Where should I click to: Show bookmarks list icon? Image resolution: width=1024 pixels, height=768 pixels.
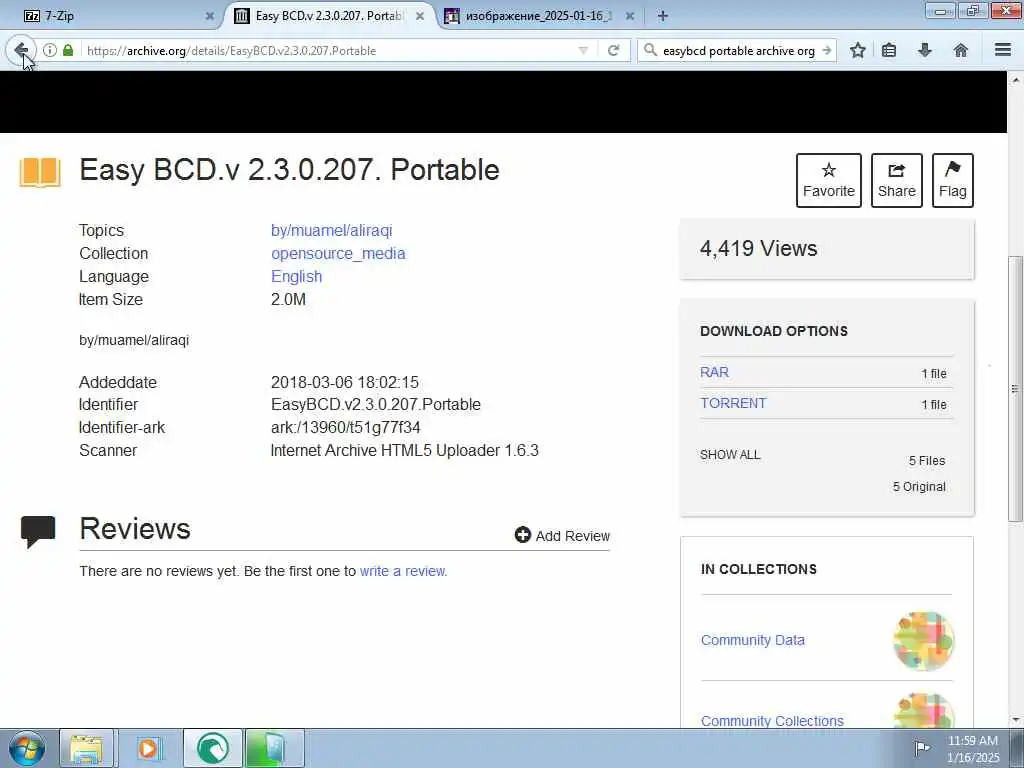tap(889, 50)
